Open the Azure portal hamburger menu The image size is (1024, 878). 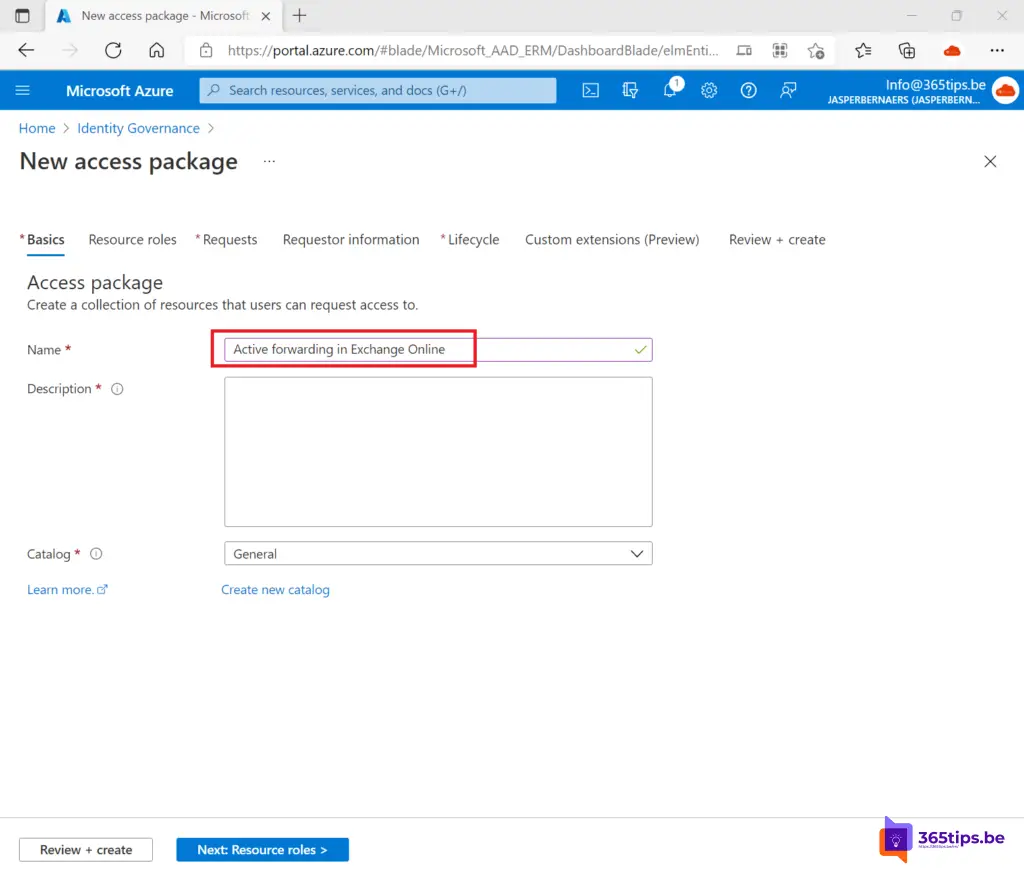click(x=23, y=90)
